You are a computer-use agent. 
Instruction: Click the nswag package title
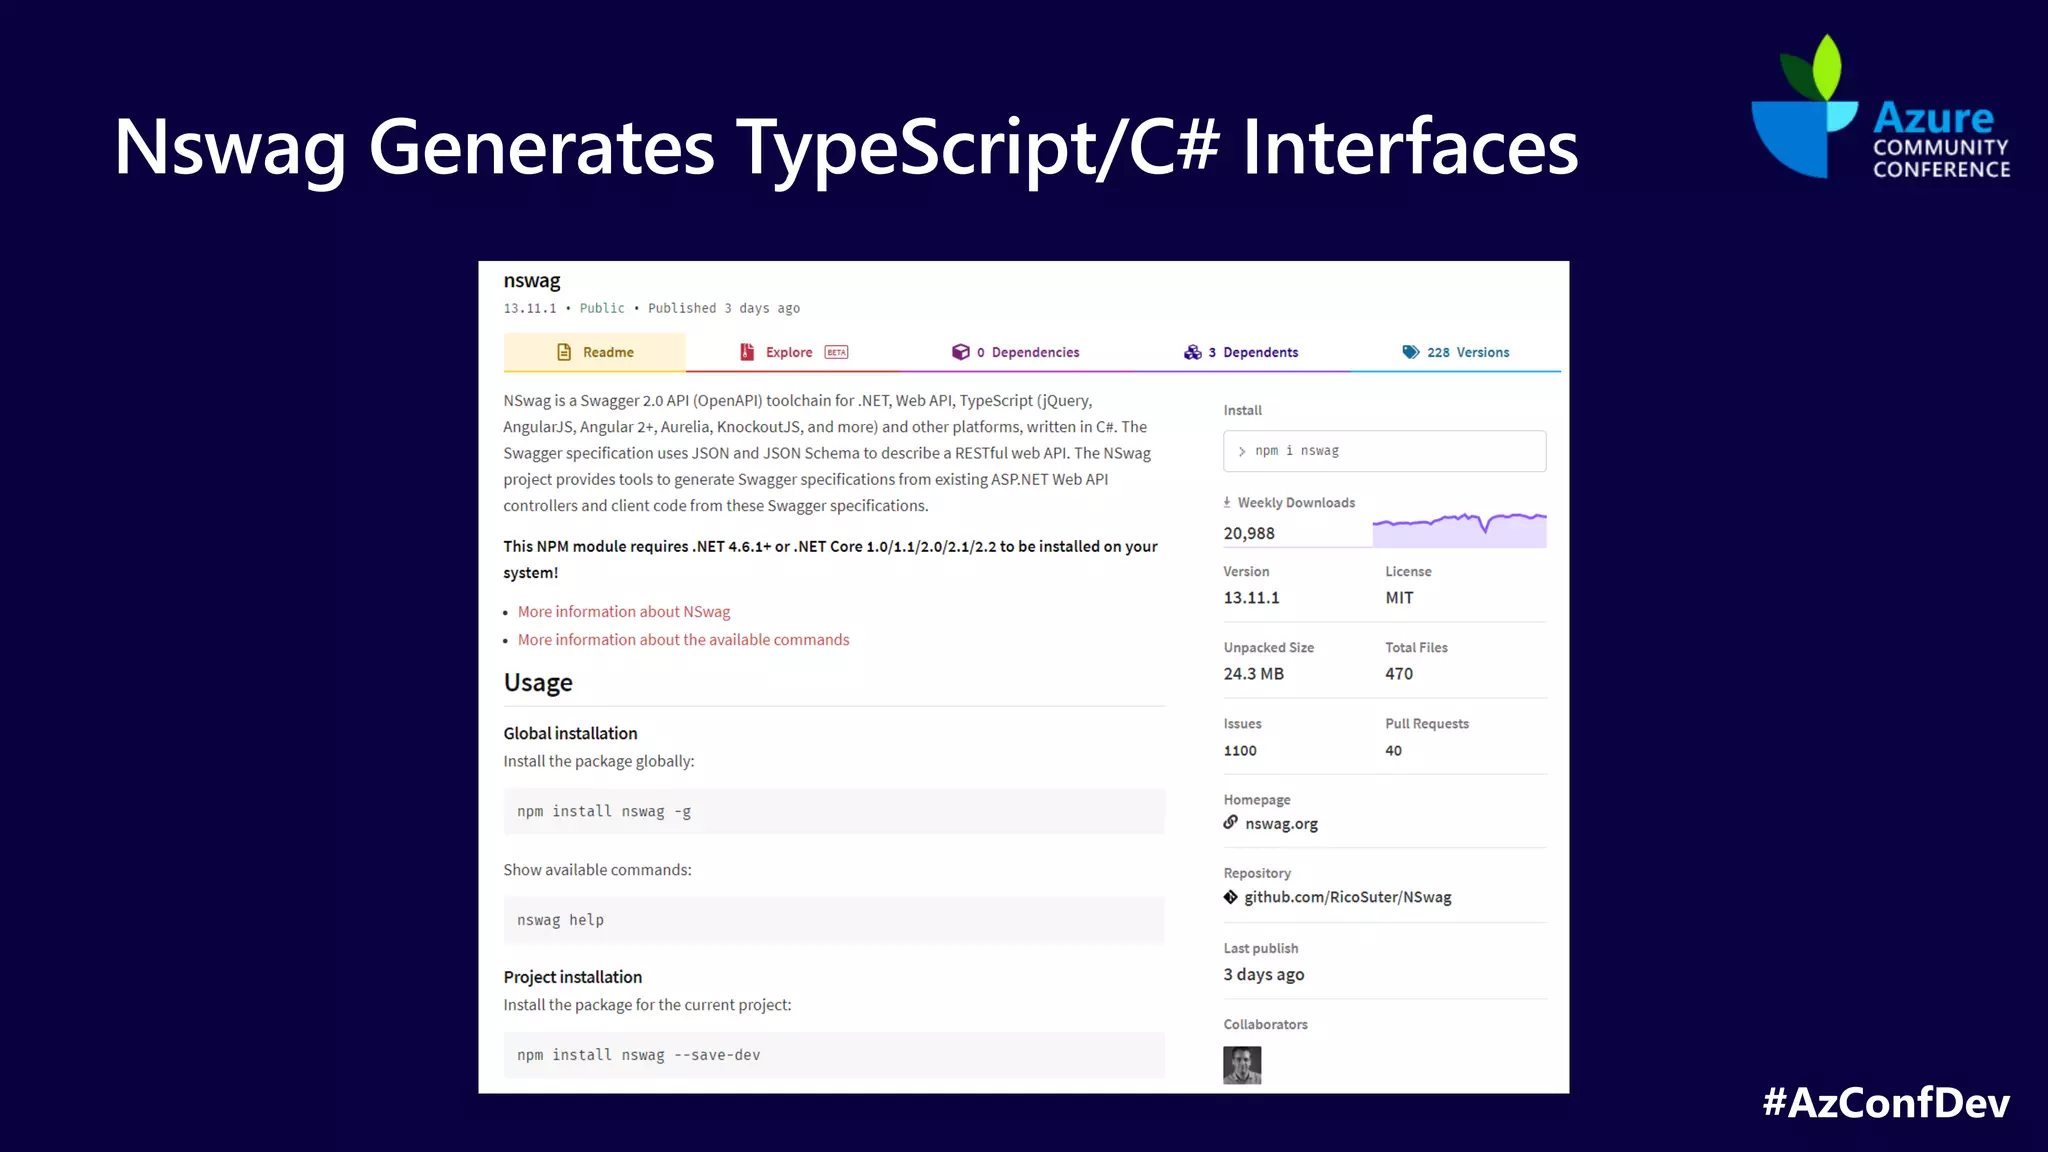pyautogui.click(x=532, y=281)
